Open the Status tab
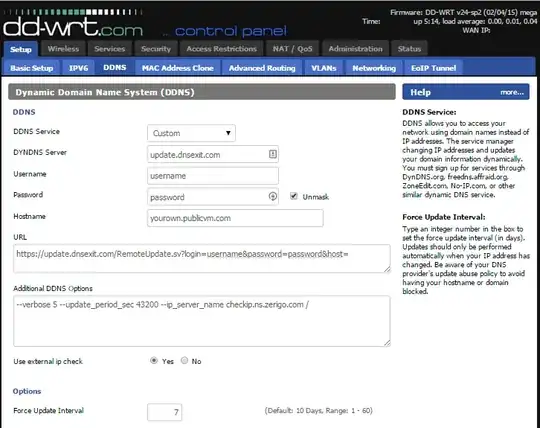This screenshot has width=540, height=428. pos(409,49)
